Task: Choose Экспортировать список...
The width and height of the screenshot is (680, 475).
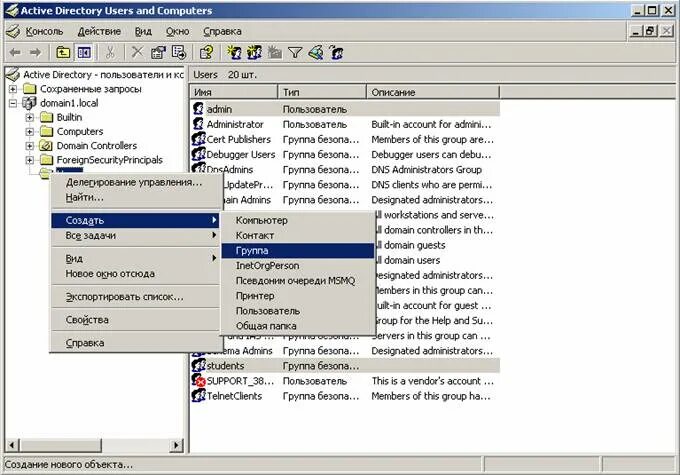Action: [135, 297]
